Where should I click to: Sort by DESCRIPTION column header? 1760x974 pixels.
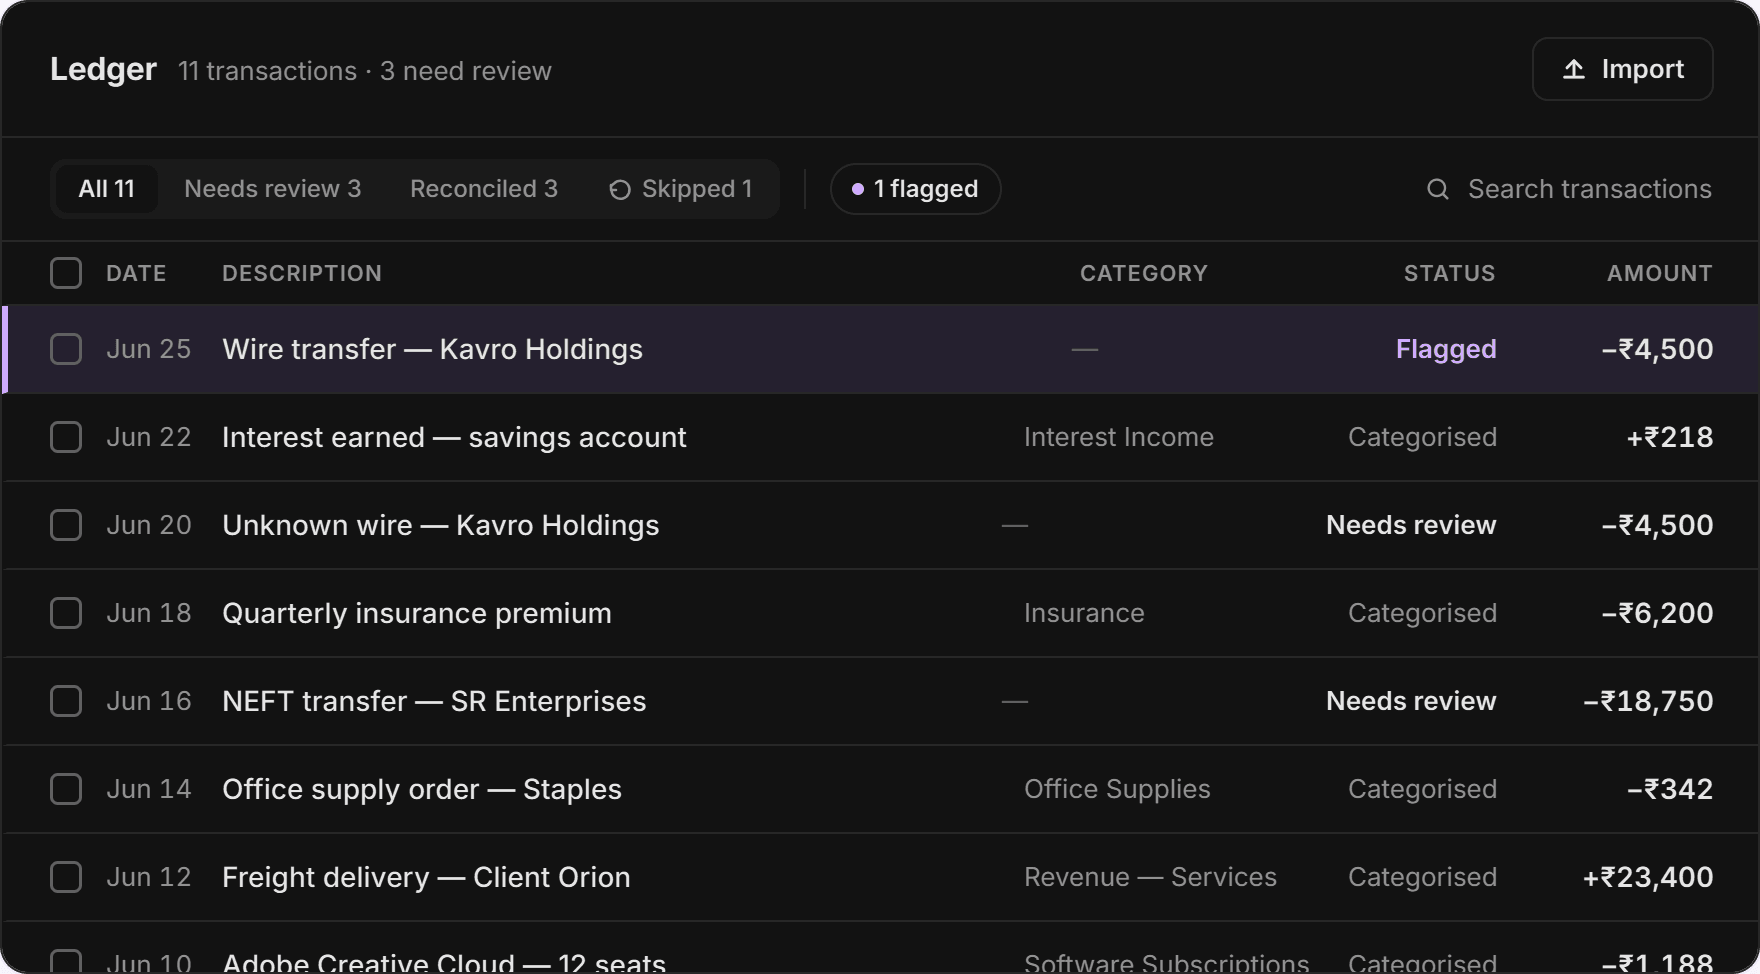[x=302, y=273]
